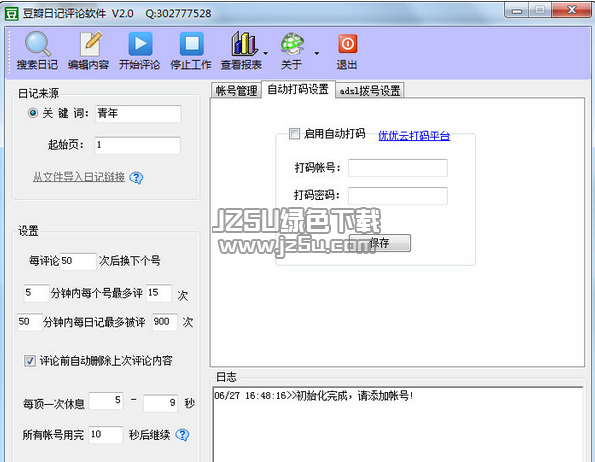Click the green app logo in title bar
Image resolution: width=595 pixels, height=462 pixels.
click(11, 14)
